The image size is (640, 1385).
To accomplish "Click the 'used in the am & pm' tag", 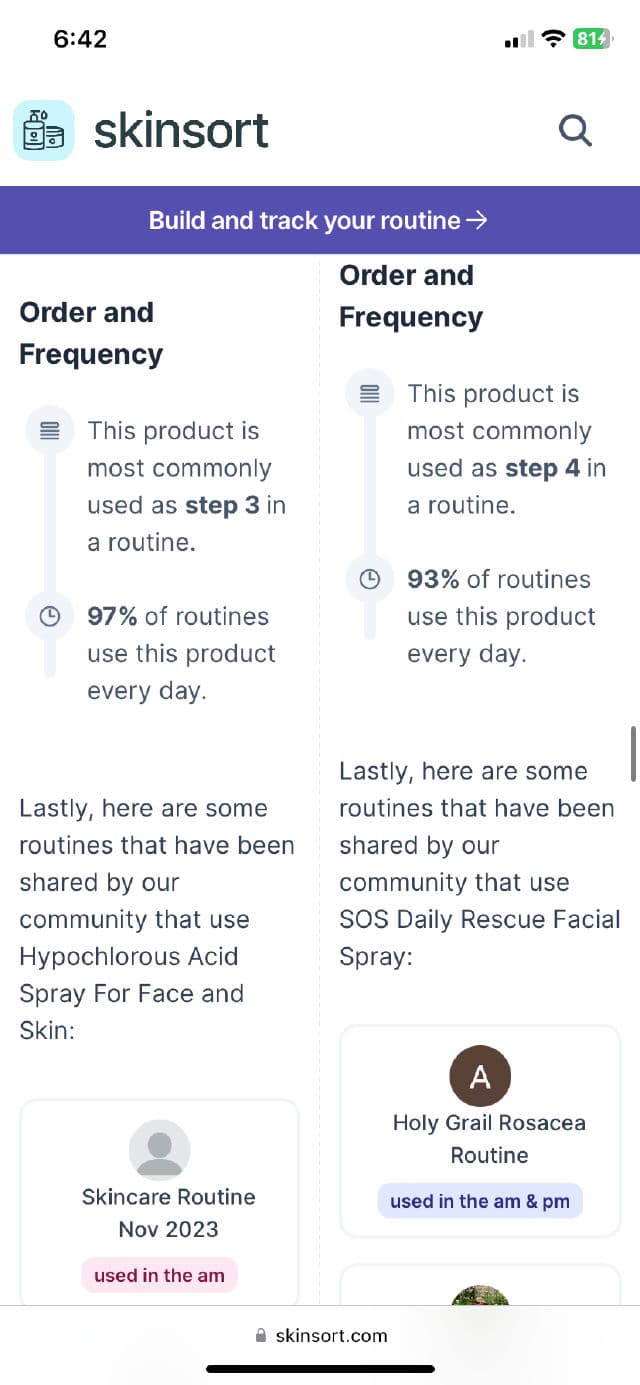I will point(479,1201).
